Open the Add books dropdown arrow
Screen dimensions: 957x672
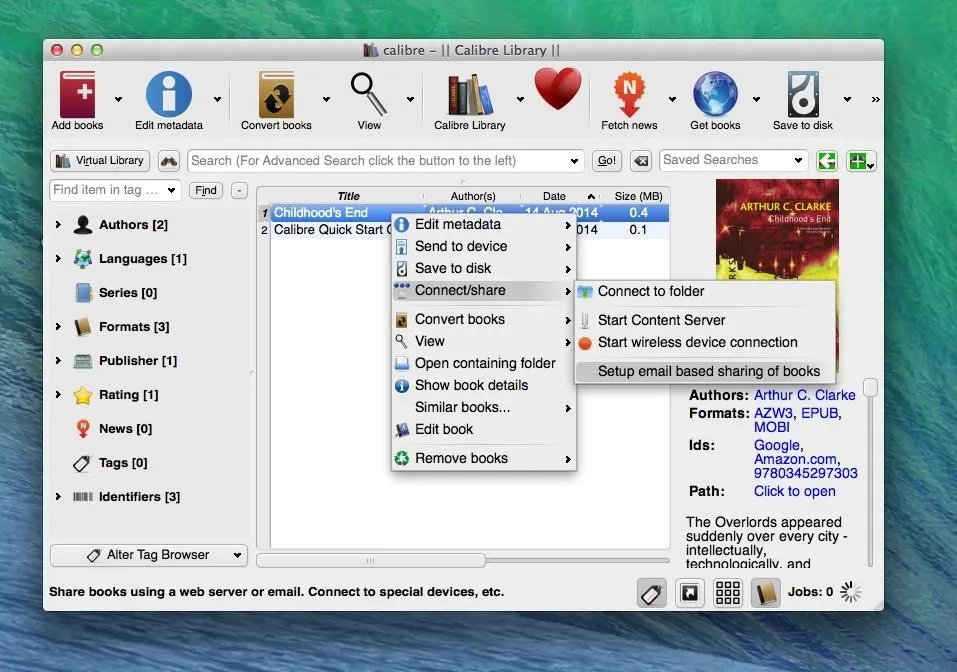pos(118,99)
